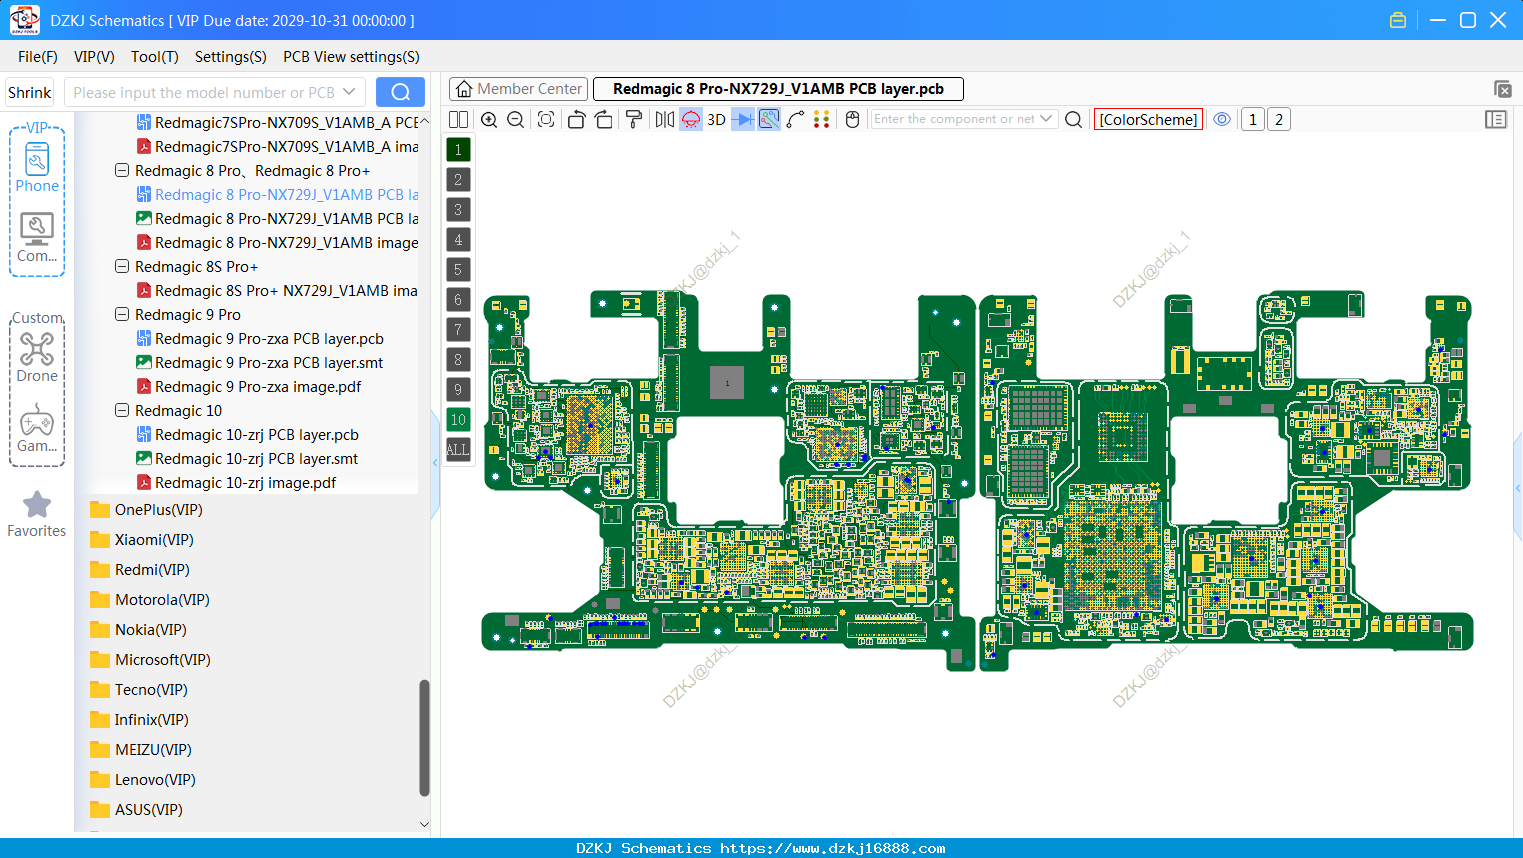Click the component or net search field
This screenshot has width=1523, height=858.
pos(954,119)
